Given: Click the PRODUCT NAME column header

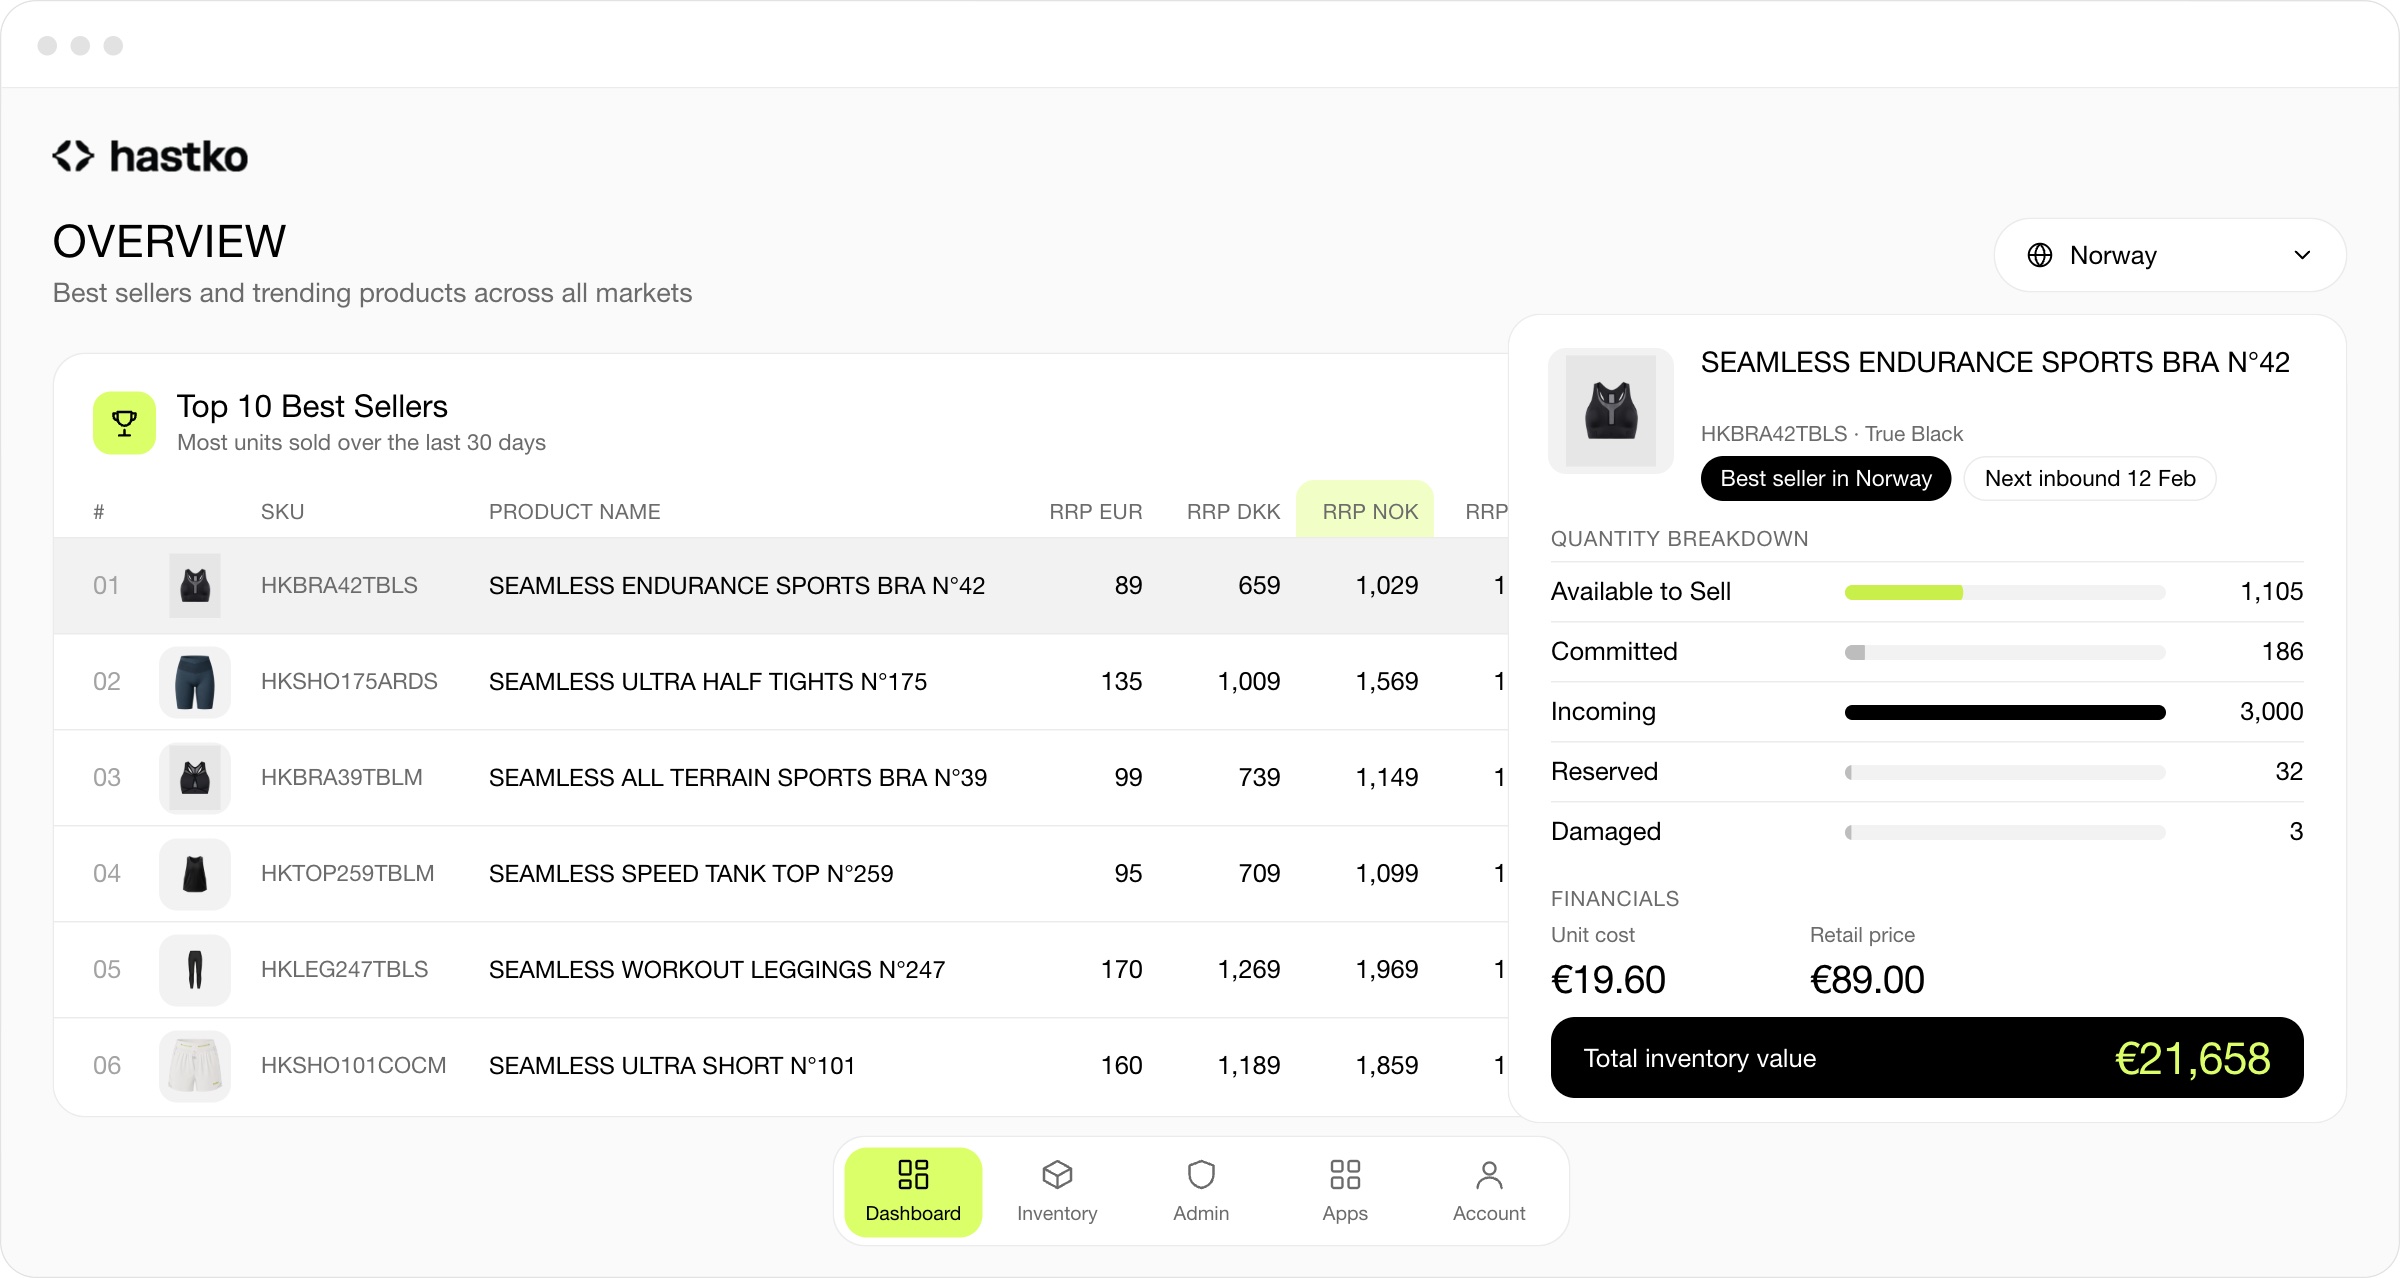Looking at the screenshot, I should click(574, 511).
